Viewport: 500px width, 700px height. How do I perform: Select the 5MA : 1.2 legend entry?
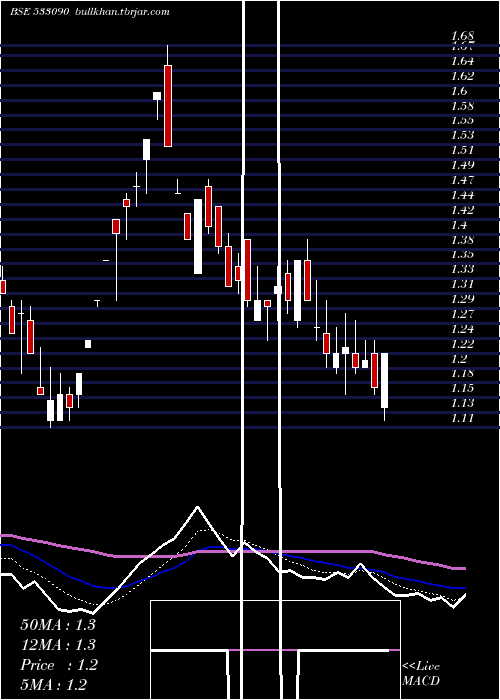coord(54,684)
